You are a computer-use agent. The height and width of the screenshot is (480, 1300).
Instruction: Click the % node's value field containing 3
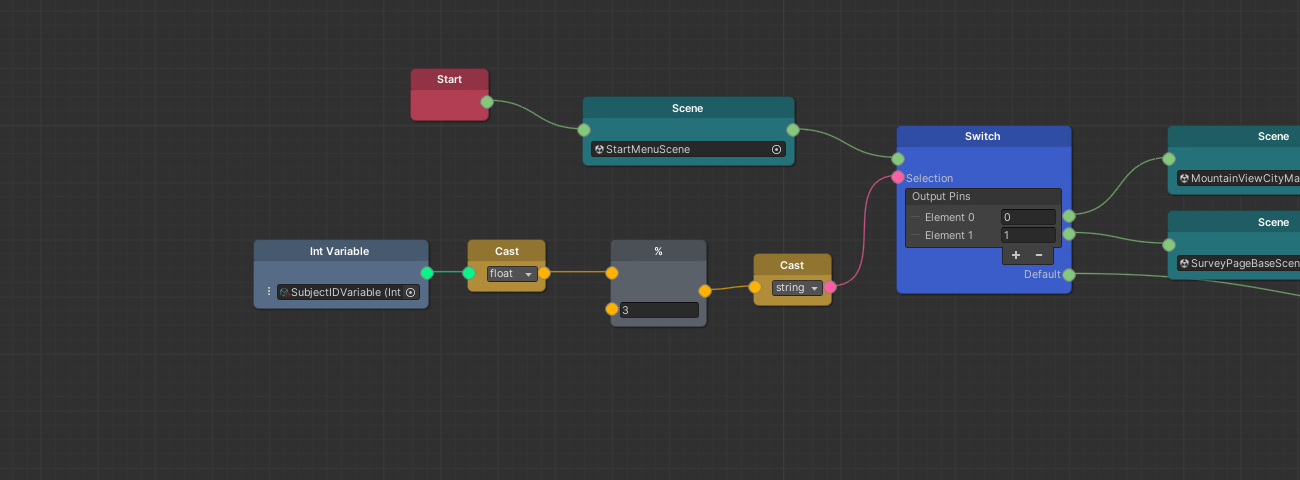click(x=659, y=310)
